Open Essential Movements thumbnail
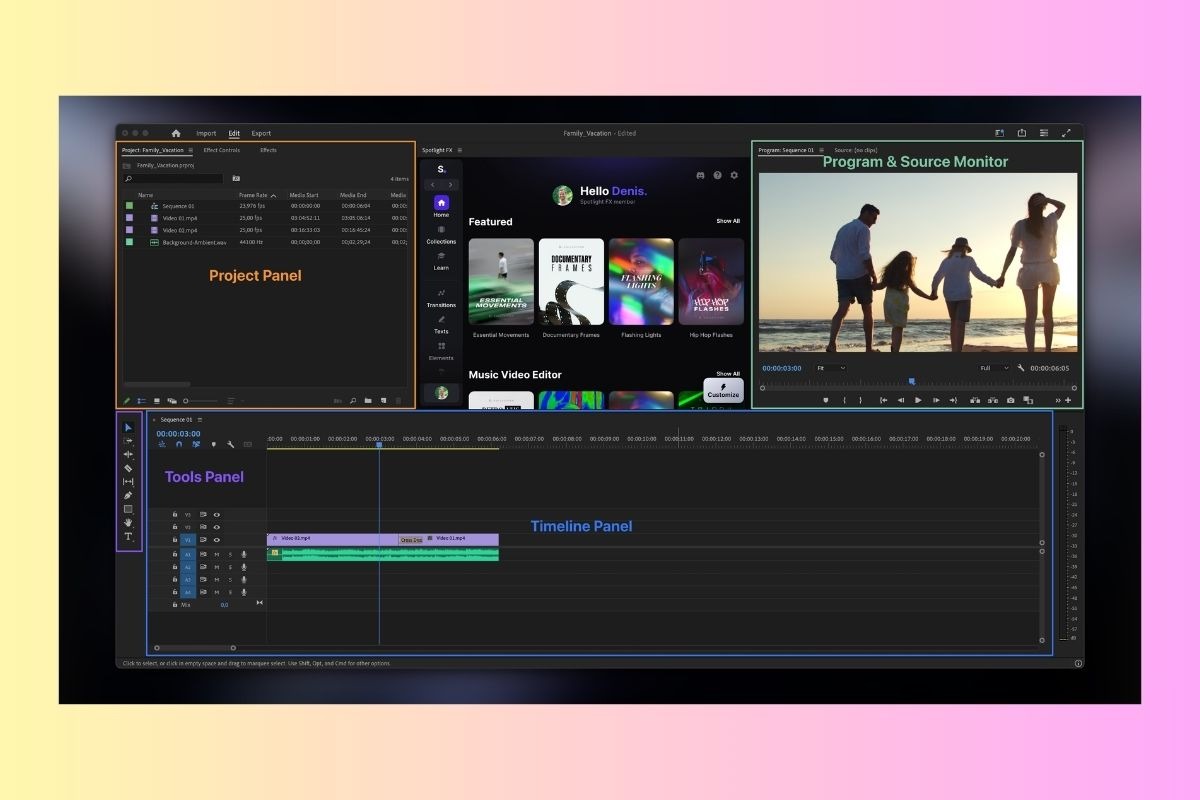 tap(501, 281)
